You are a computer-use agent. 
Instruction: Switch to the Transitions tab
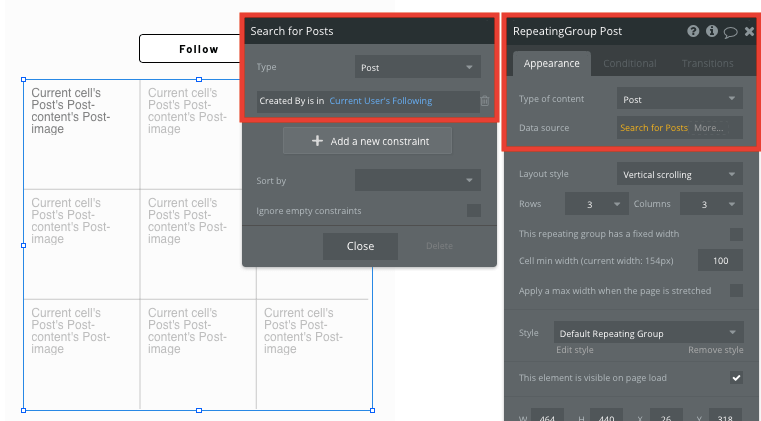[x=707, y=64]
